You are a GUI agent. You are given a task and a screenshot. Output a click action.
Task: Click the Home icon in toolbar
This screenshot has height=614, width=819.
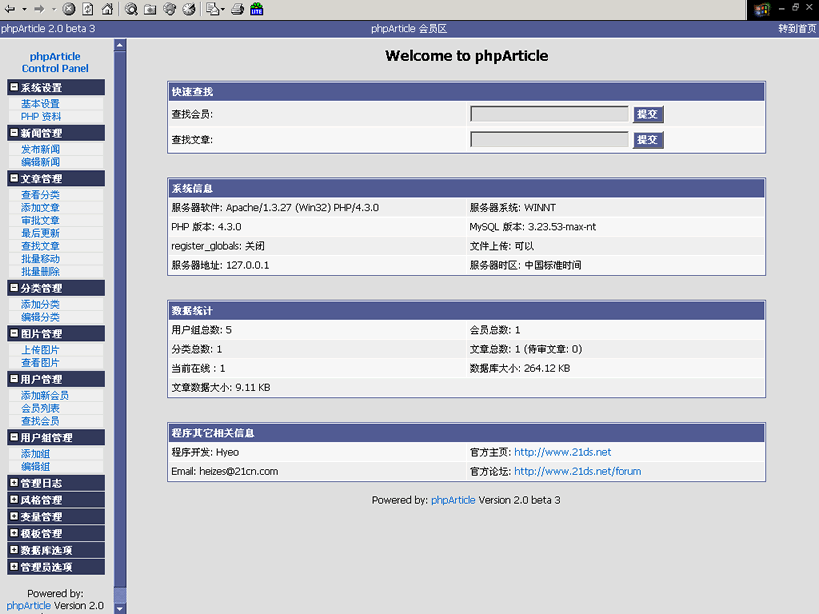pyautogui.click(x=107, y=9)
